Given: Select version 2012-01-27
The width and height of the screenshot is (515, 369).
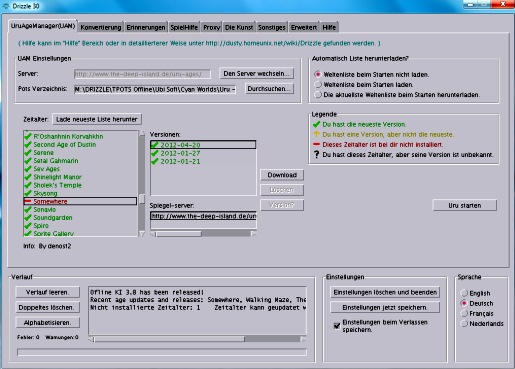Looking at the screenshot, I should [203, 153].
